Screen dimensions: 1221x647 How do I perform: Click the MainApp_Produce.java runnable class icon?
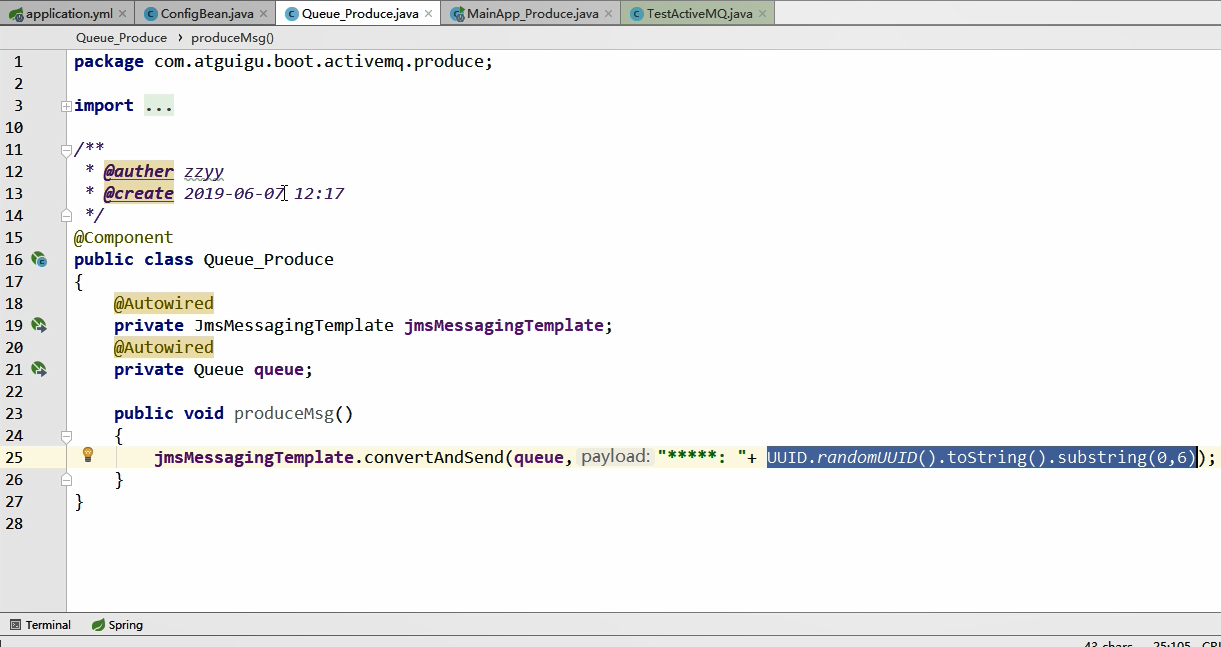457,14
